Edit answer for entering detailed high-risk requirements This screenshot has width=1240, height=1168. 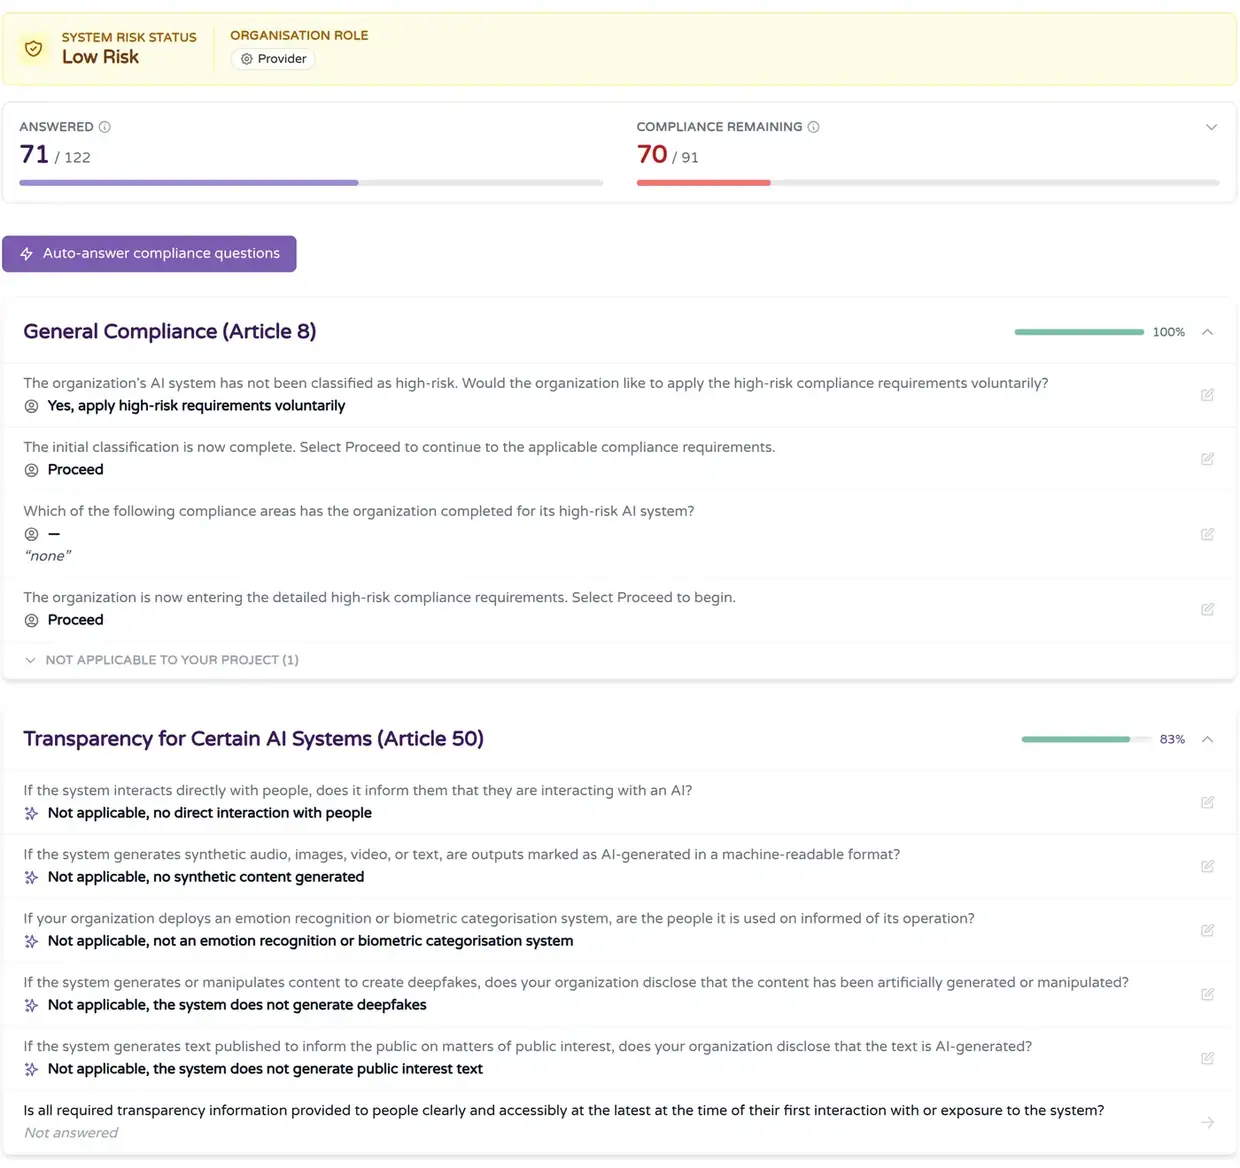(x=1207, y=609)
